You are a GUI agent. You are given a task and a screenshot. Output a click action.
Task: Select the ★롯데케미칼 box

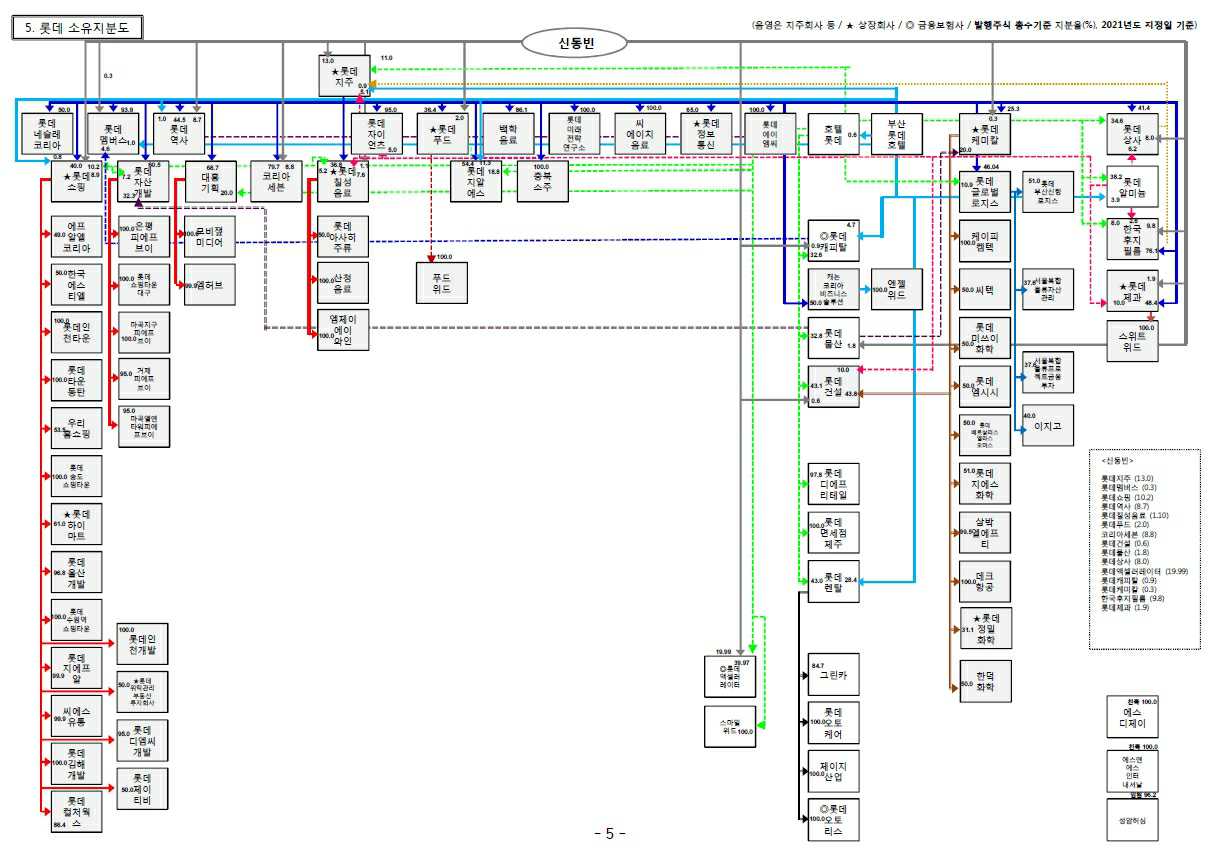point(983,136)
